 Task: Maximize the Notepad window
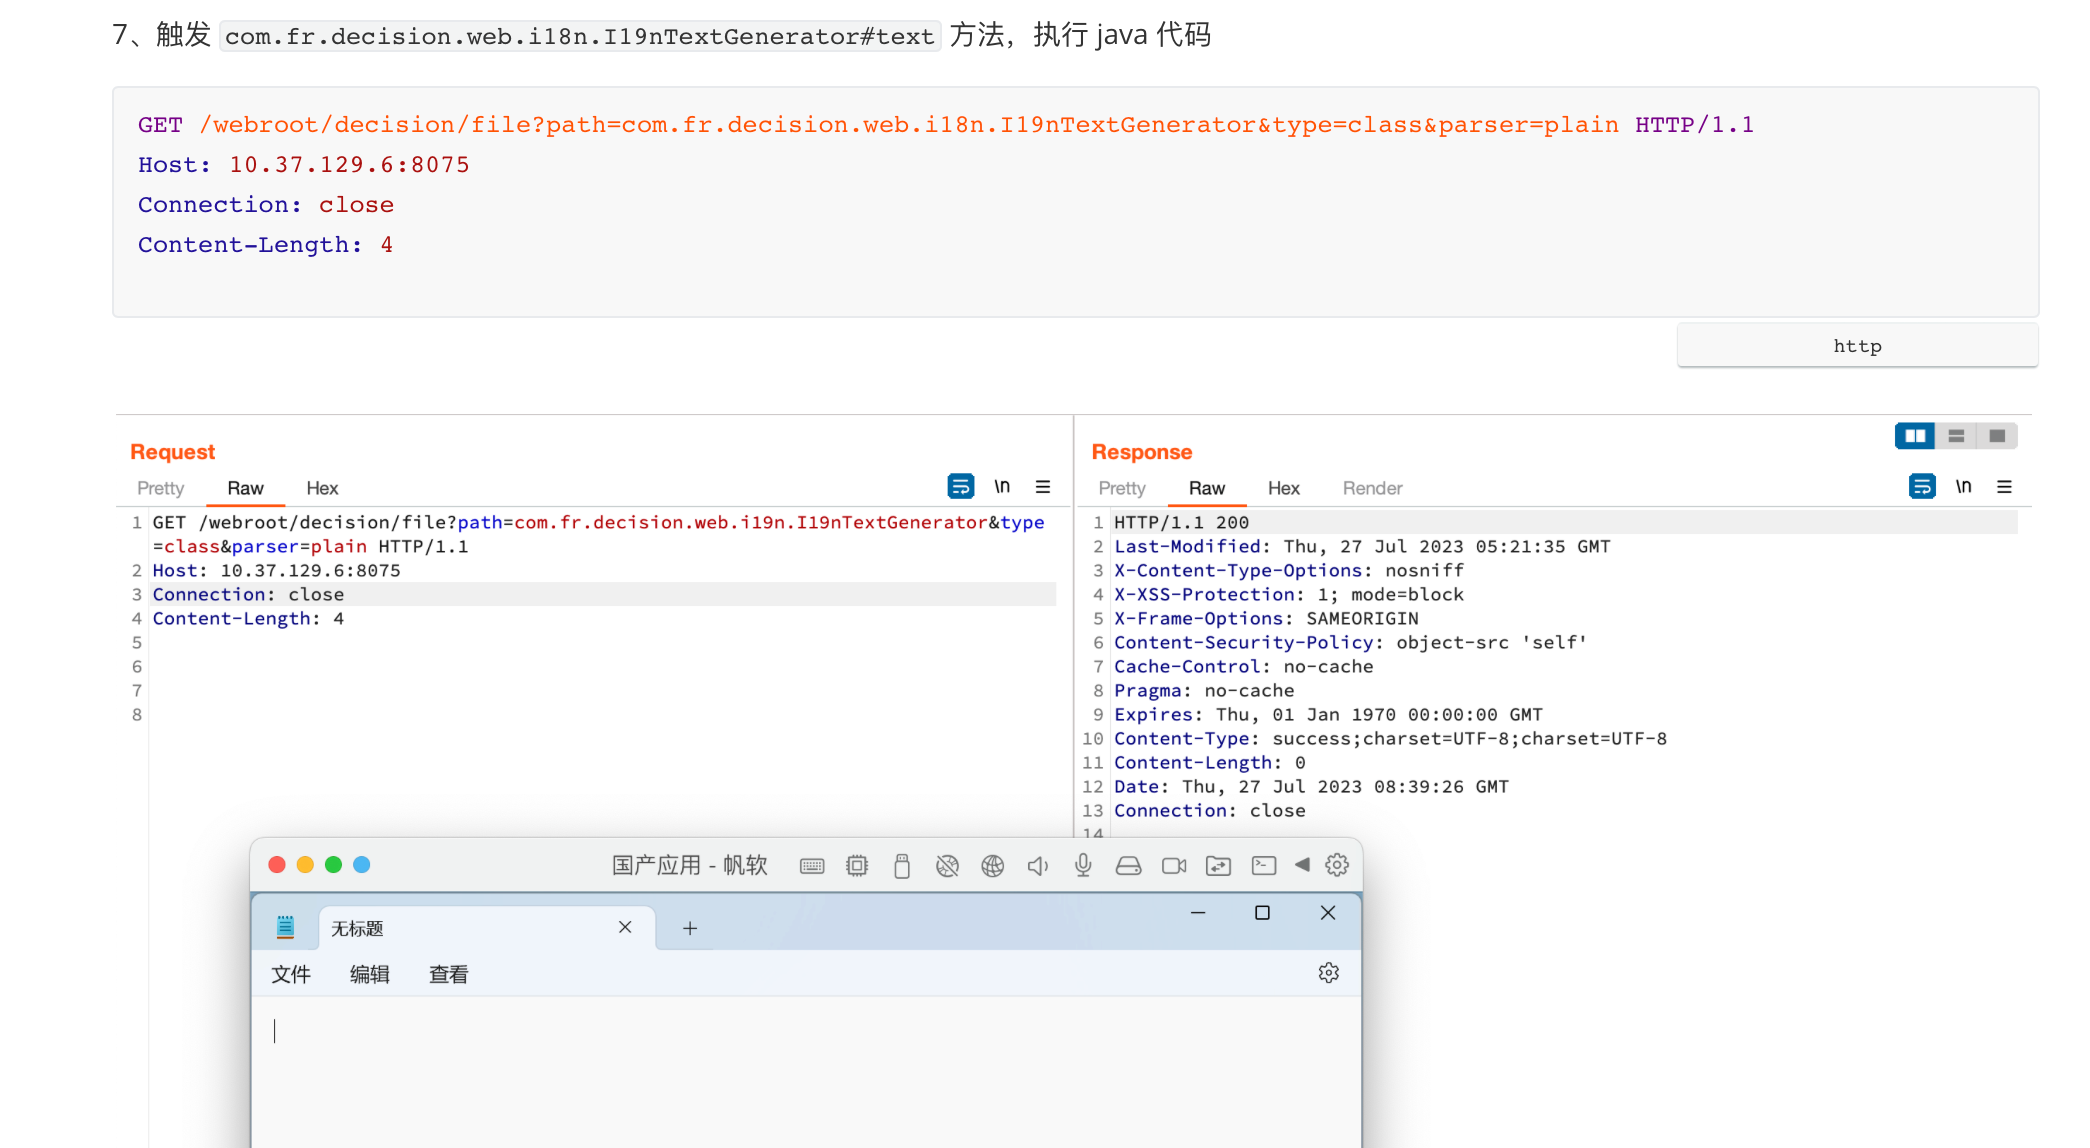tap(1262, 912)
